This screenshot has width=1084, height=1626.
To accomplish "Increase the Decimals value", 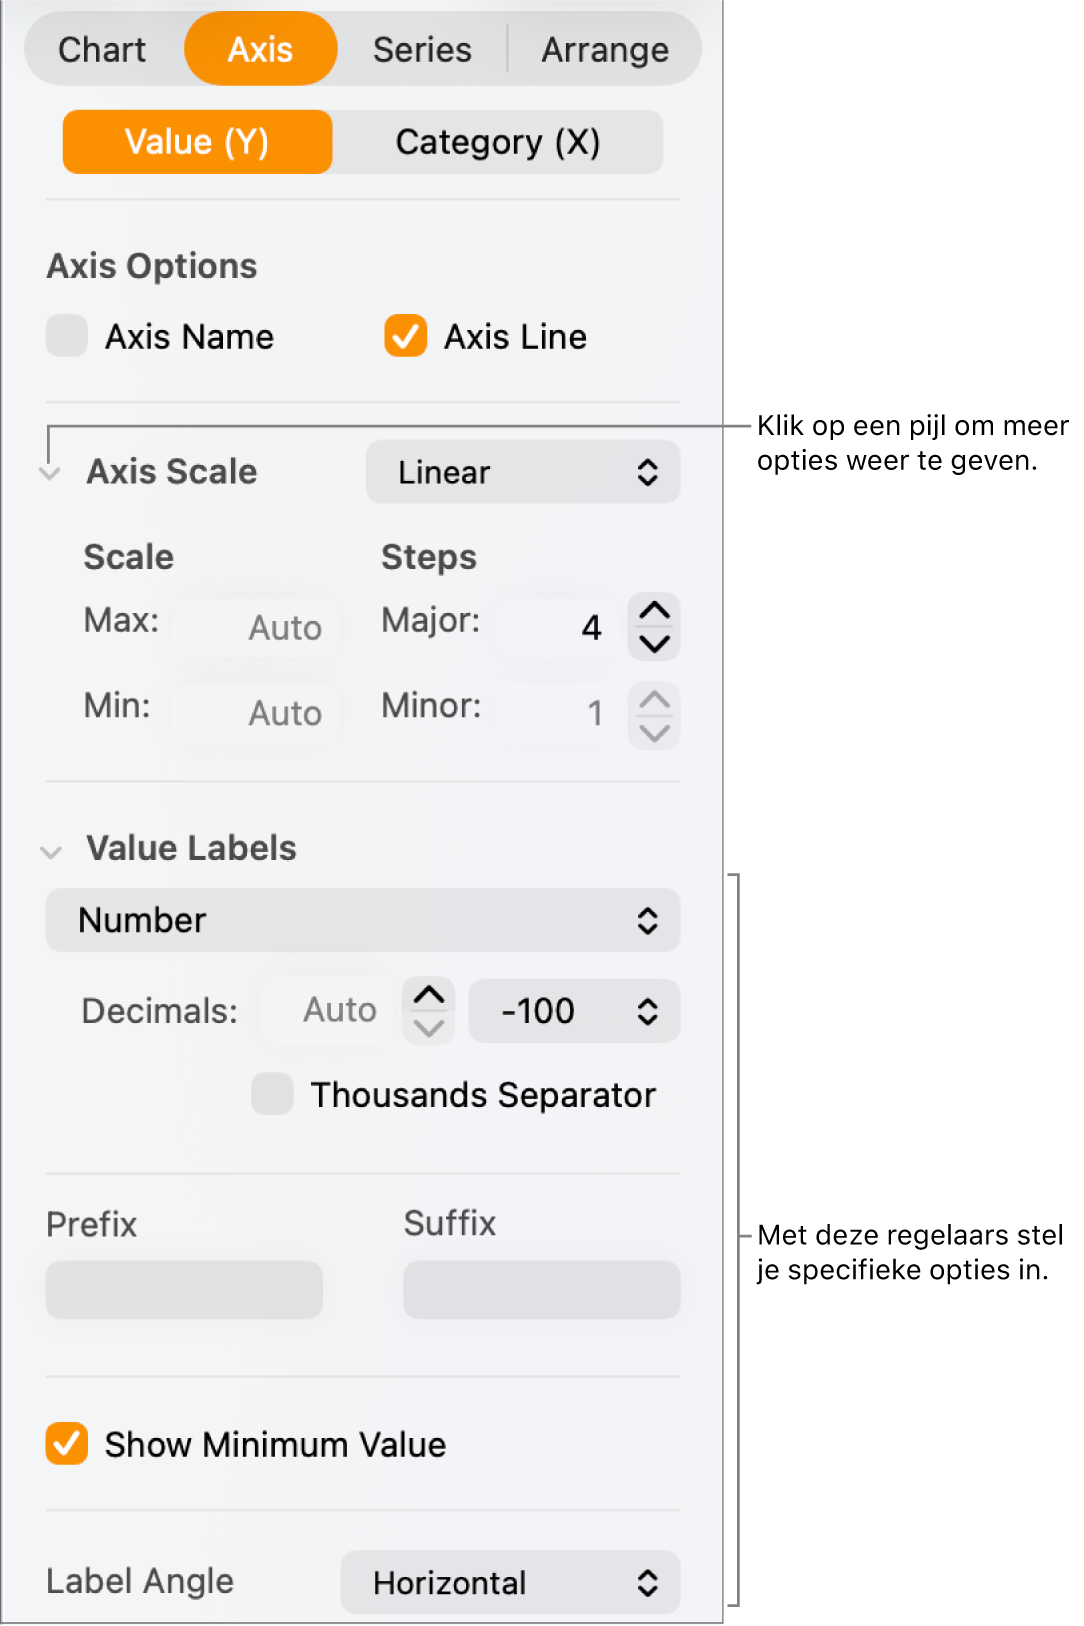I will click(x=429, y=995).
